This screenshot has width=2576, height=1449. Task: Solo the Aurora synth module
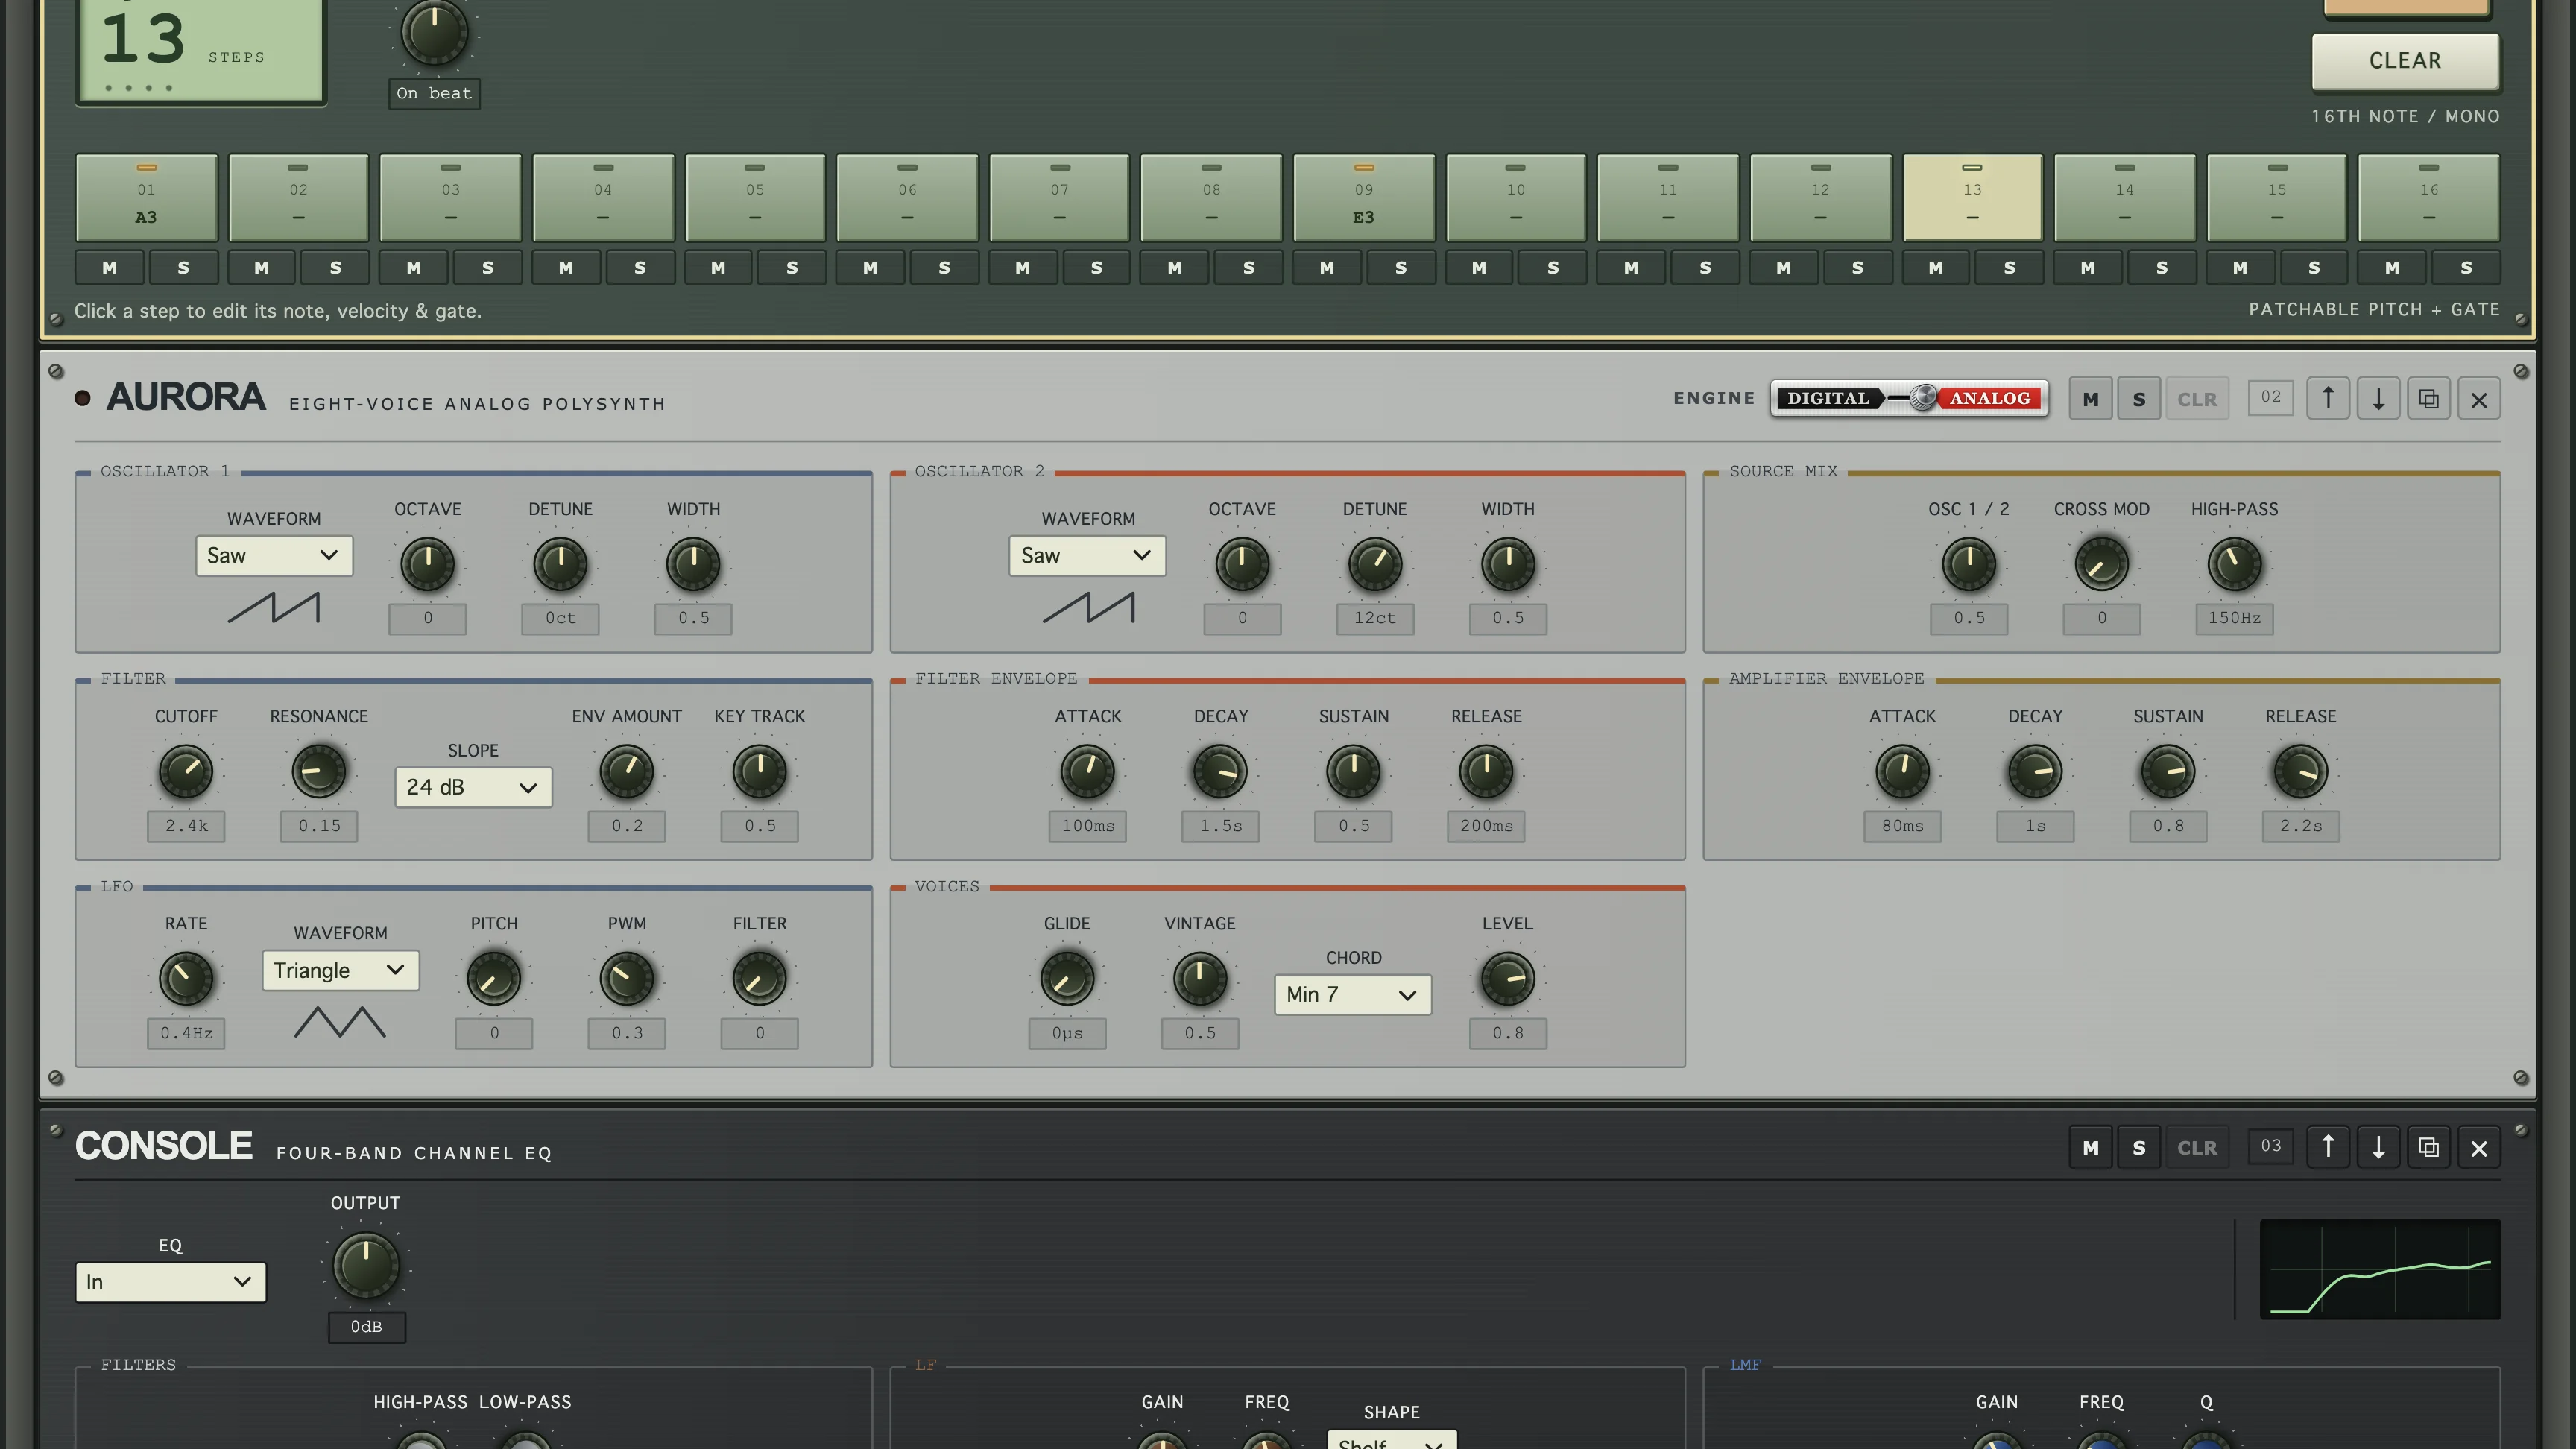tap(2139, 399)
